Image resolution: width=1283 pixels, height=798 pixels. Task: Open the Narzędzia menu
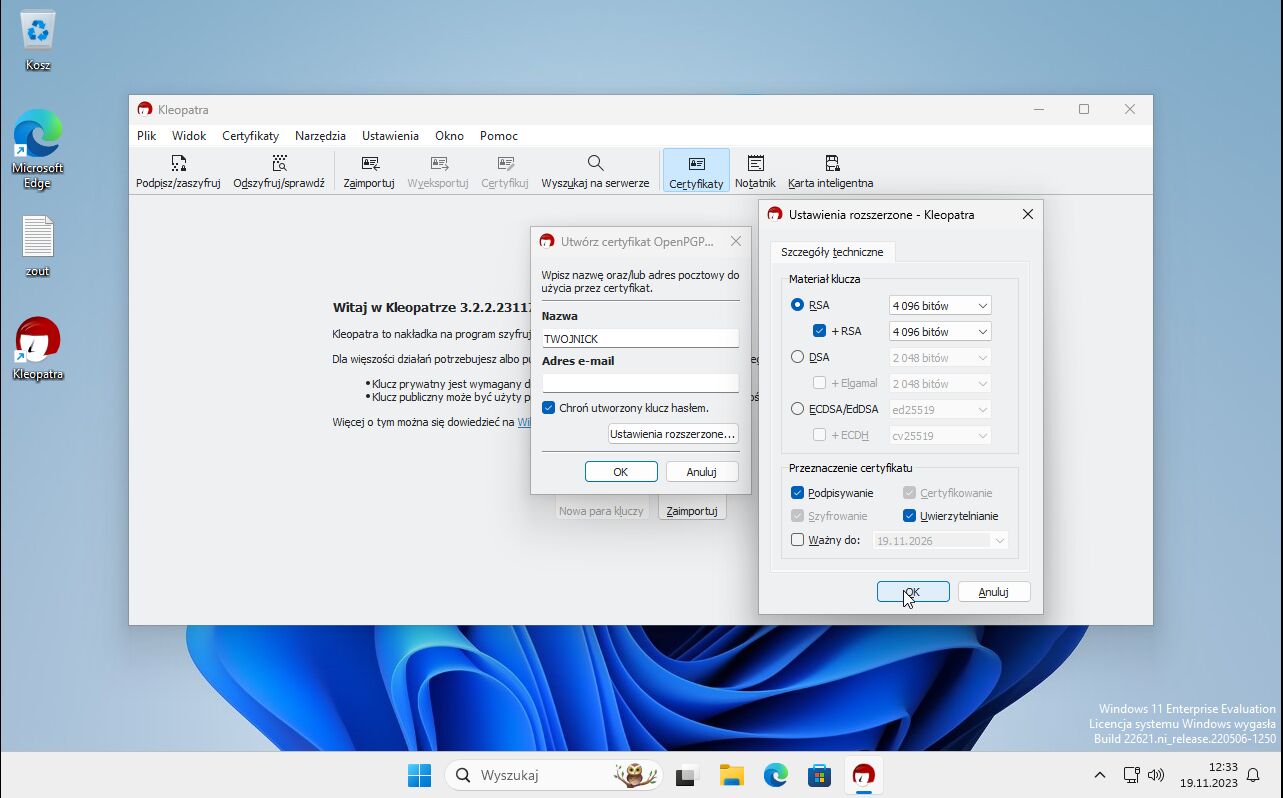[x=320, y=136]
